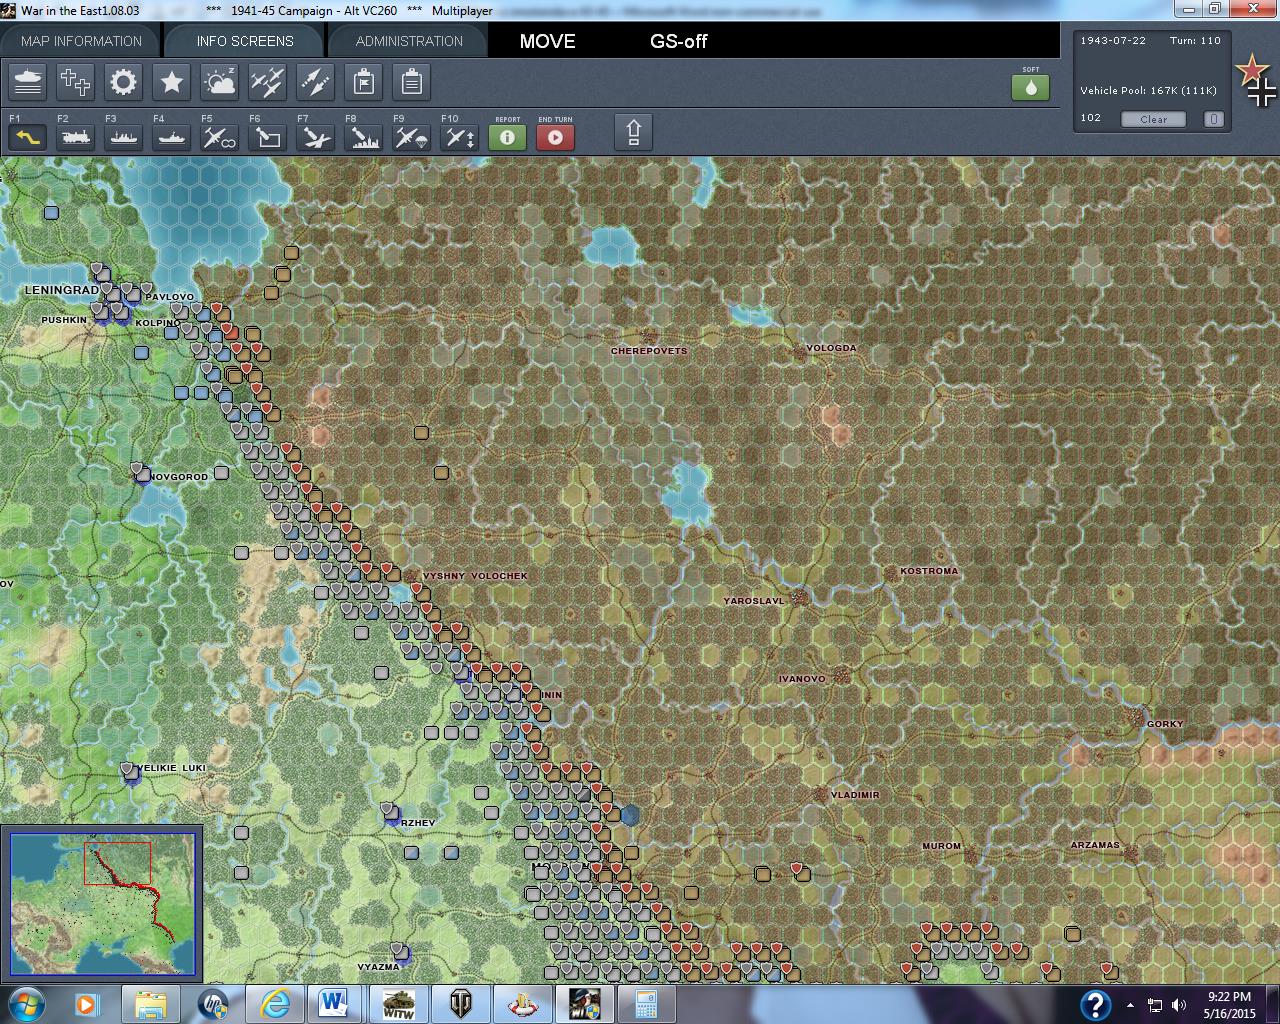Open the Calculator taskbar icon
The height and width of the screenshot is (1024, 1280).
click(x=646, y=1003)
